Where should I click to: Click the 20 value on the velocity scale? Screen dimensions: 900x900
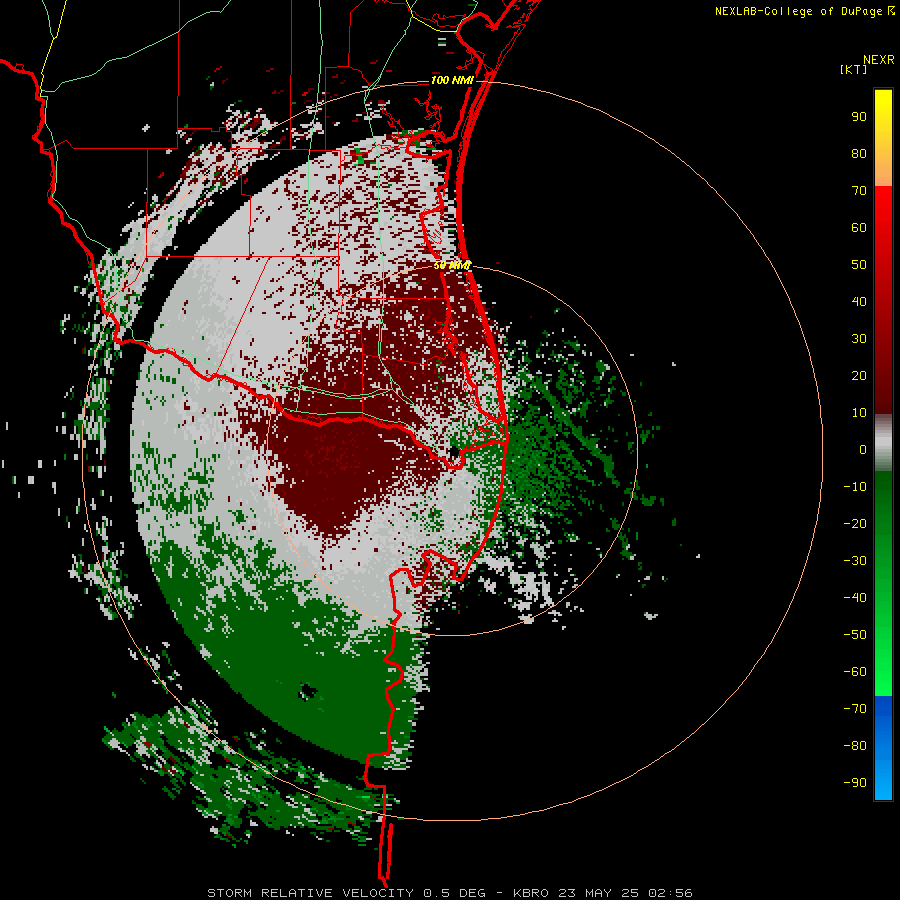[859, 375]
